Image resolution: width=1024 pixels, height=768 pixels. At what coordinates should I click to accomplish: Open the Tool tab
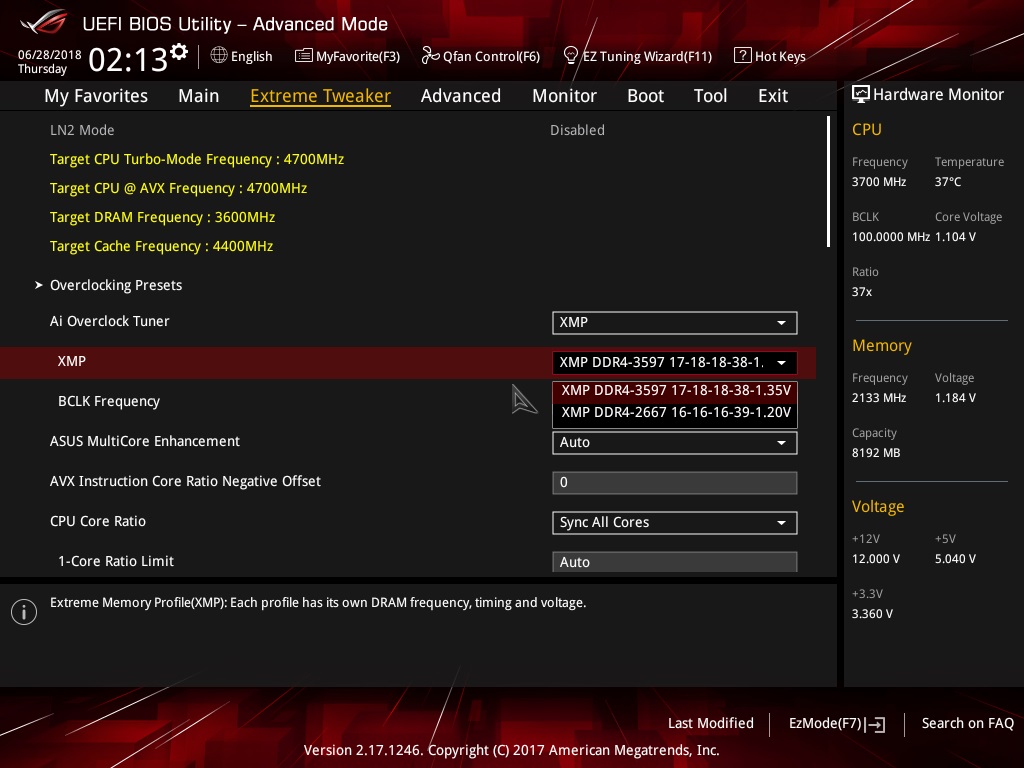click(710, 96)
